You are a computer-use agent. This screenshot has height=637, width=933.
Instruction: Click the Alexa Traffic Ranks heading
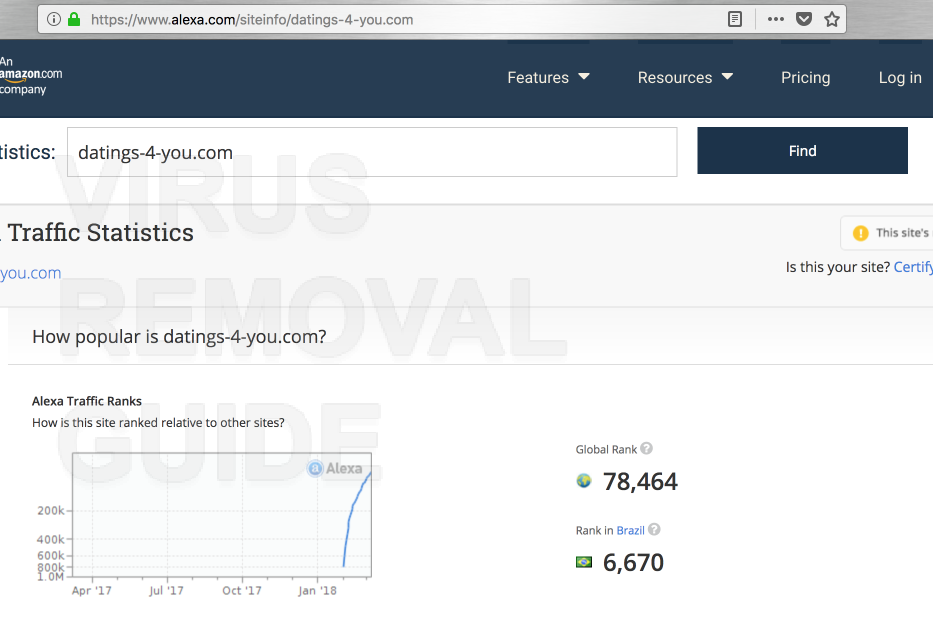[x=87, y=401]
